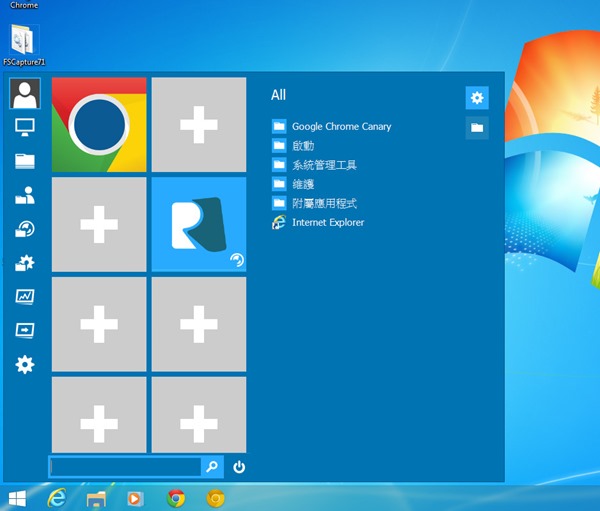Open the blue R app tile
This screenshot has height=511, width=600.
pos(198,224)
